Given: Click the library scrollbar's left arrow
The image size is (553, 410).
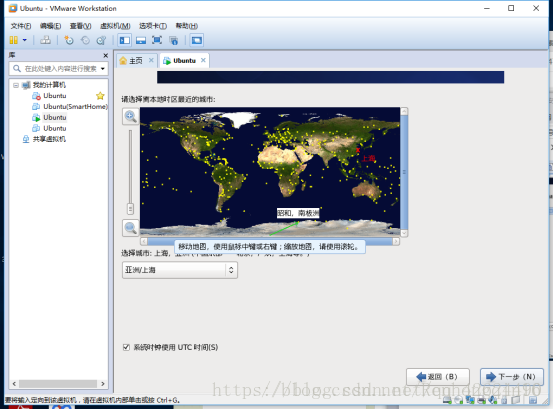Looking at the screenshot, I should click(x=14, y=384).
